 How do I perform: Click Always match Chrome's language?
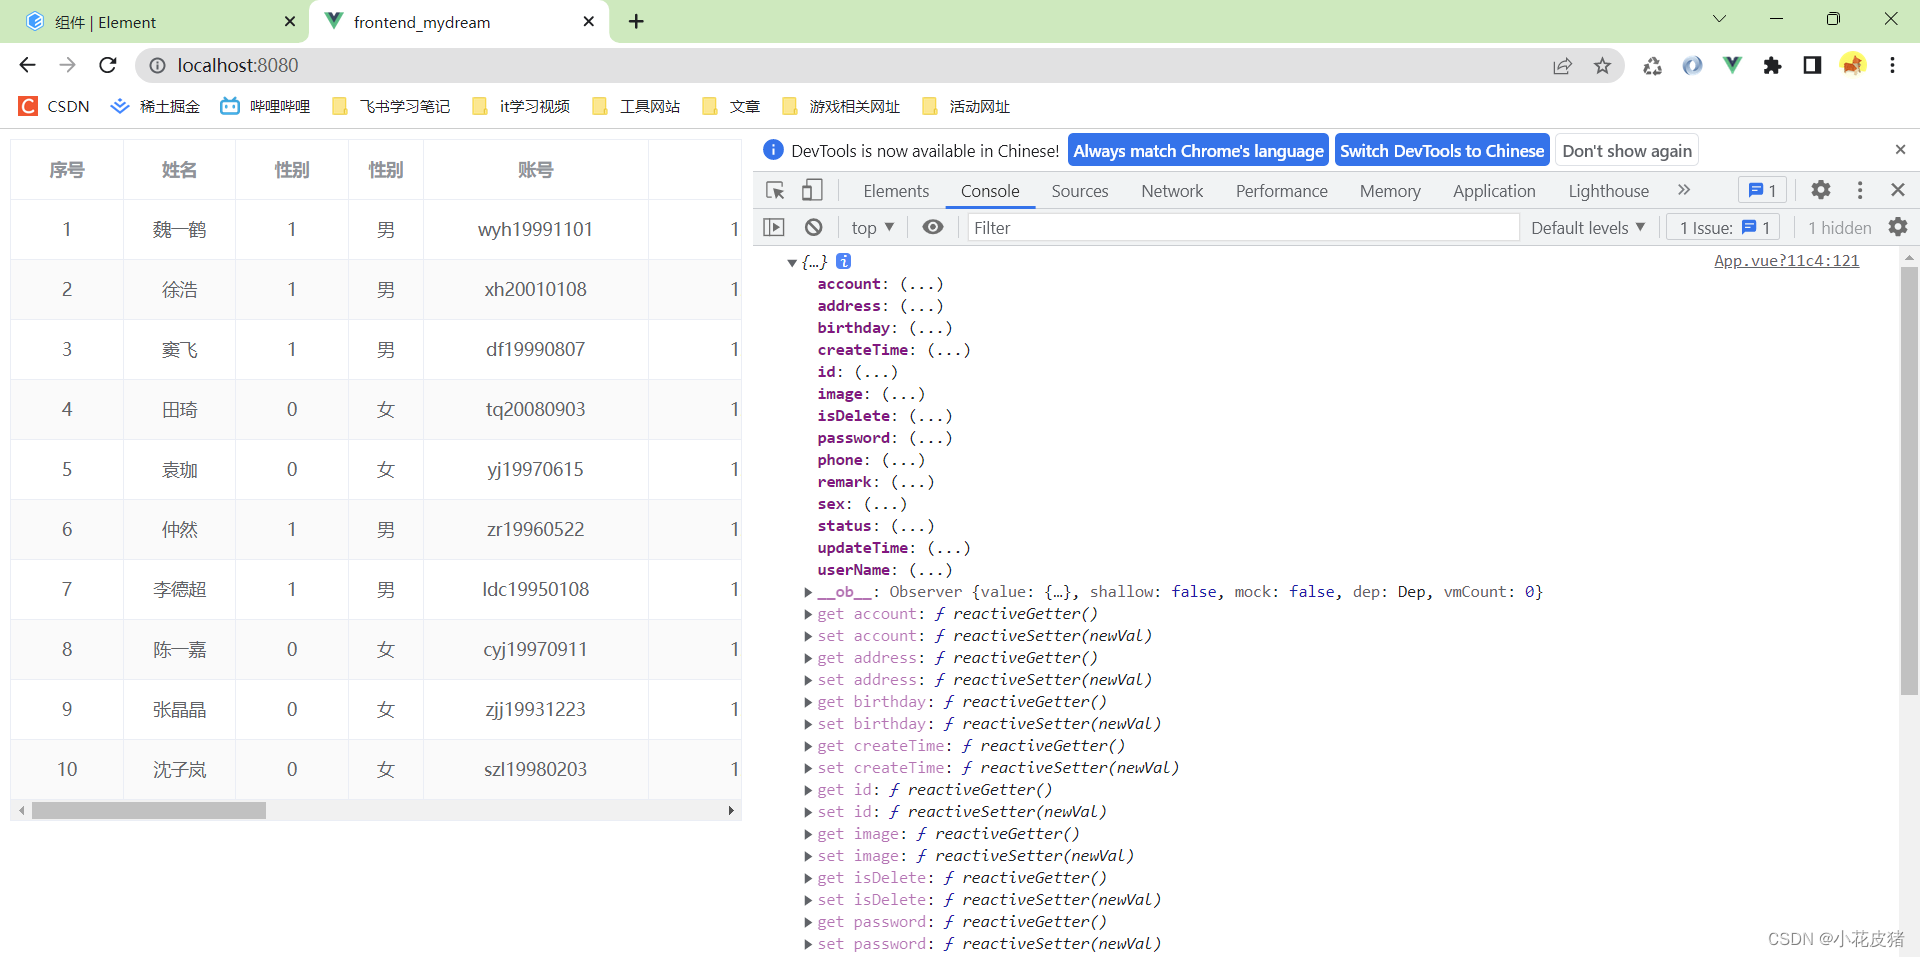(1198, 151)
